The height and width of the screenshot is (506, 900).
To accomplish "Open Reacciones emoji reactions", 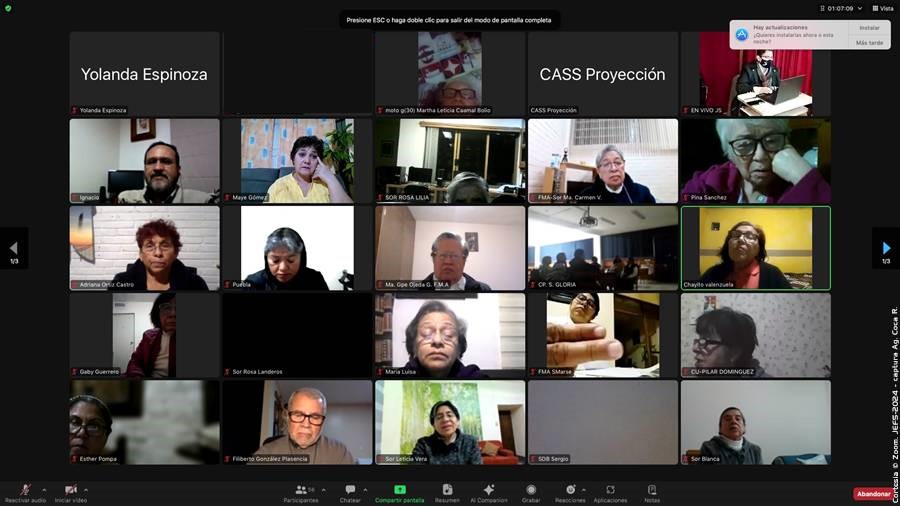I will [x=570, y=493].
